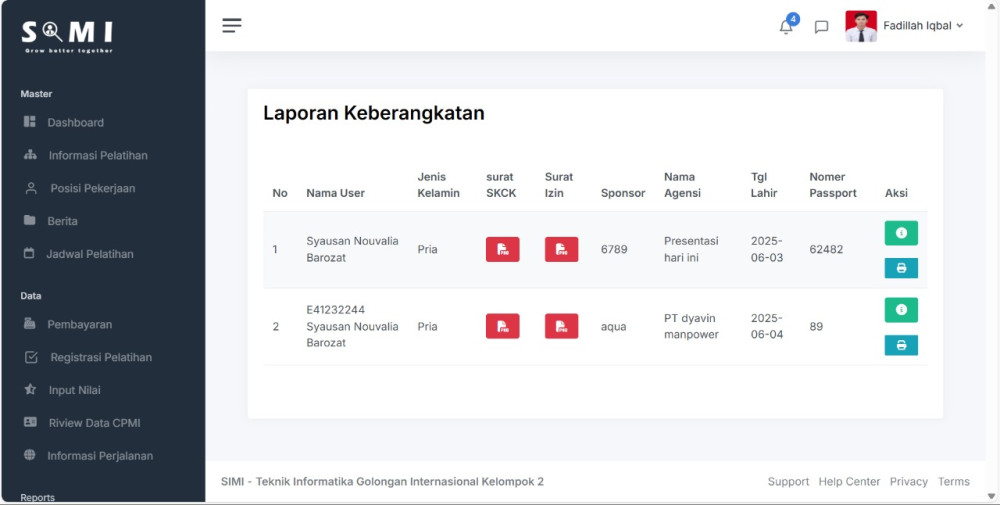1000x505 pixels.
Task: Click the Help Center footer link
Action: tap(849, 482)
